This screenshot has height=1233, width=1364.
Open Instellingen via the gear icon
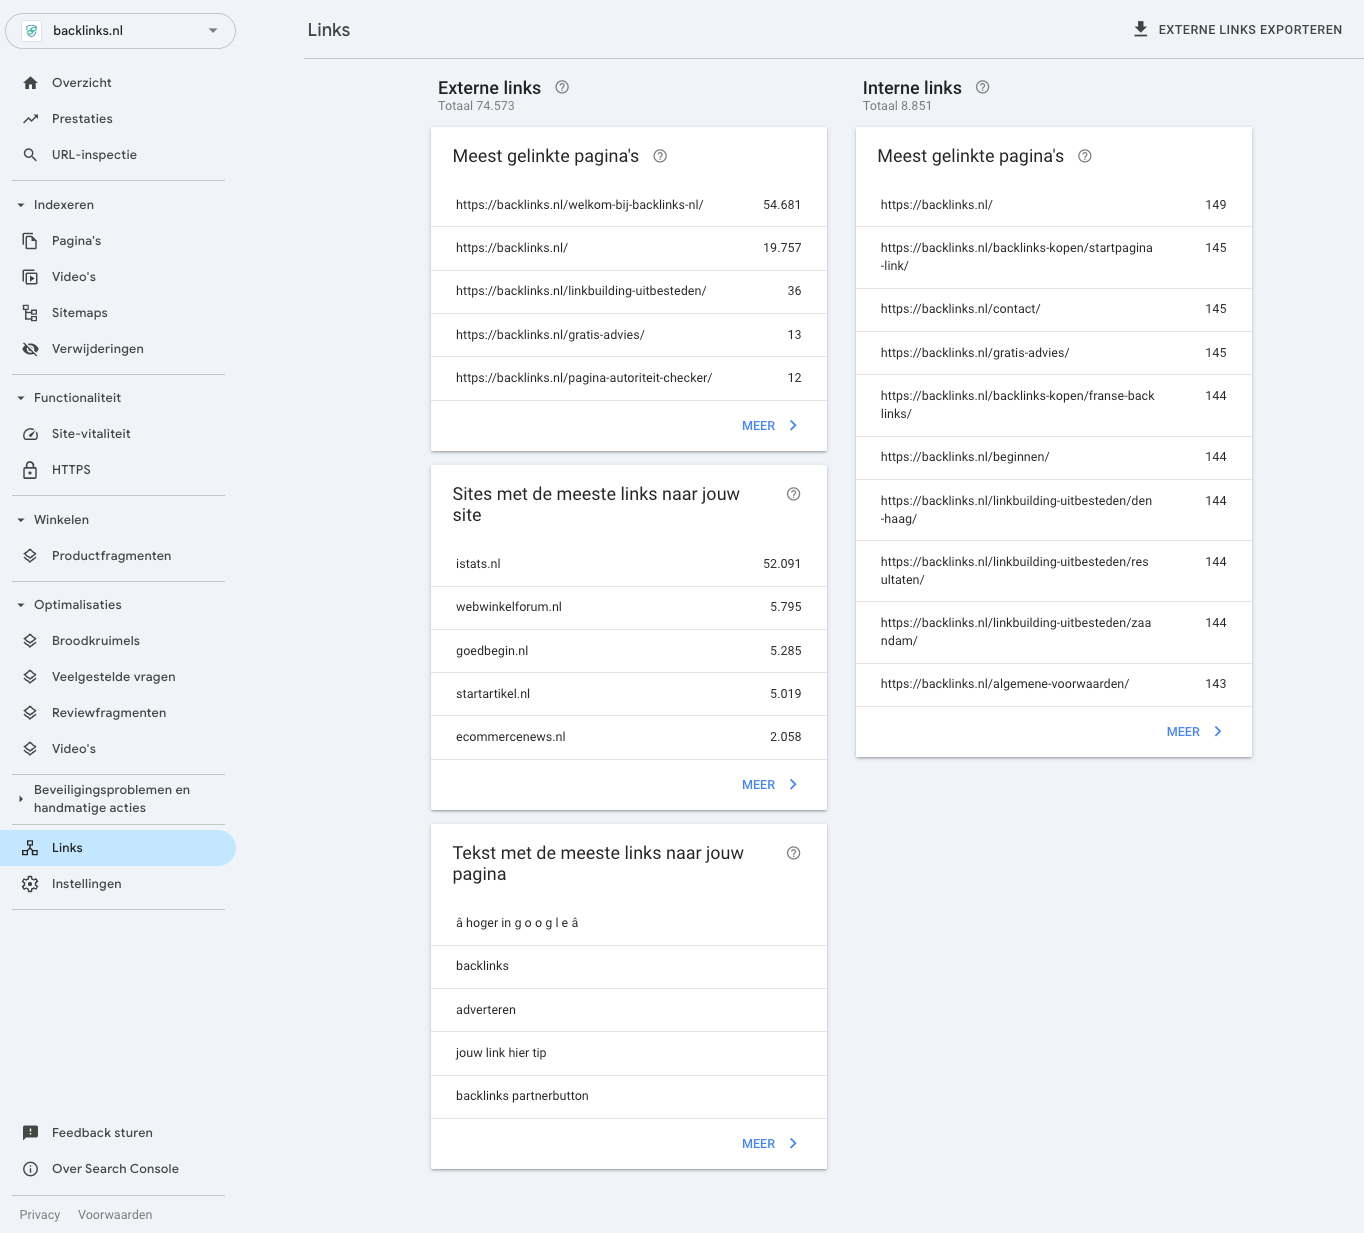[x=86, y=883]
